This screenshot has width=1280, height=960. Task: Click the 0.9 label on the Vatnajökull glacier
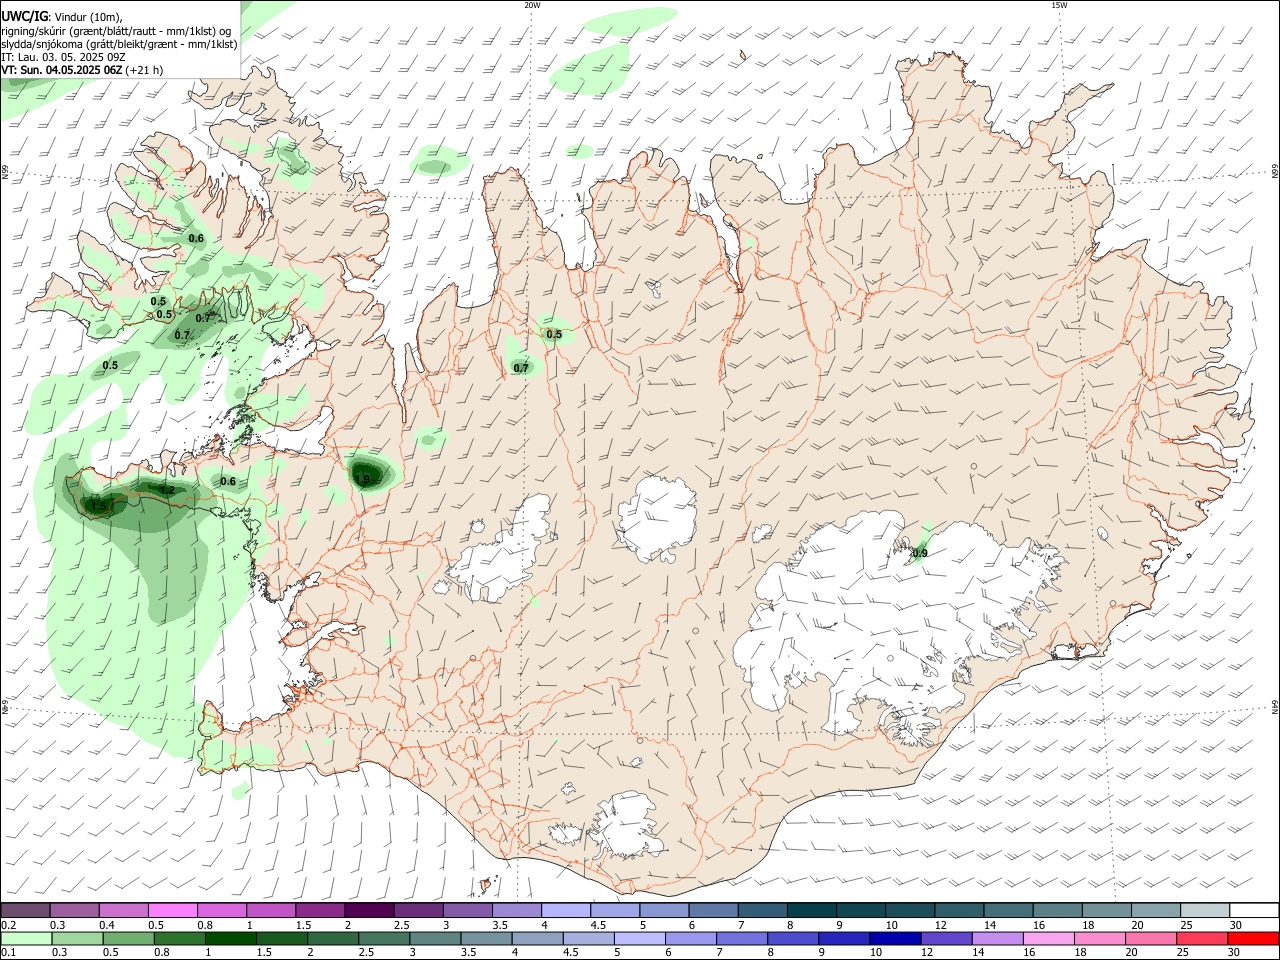click(920, 553)
